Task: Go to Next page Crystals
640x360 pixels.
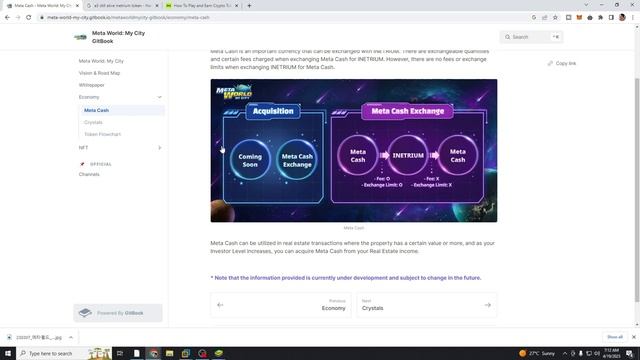Action: [x=427, y=305]
